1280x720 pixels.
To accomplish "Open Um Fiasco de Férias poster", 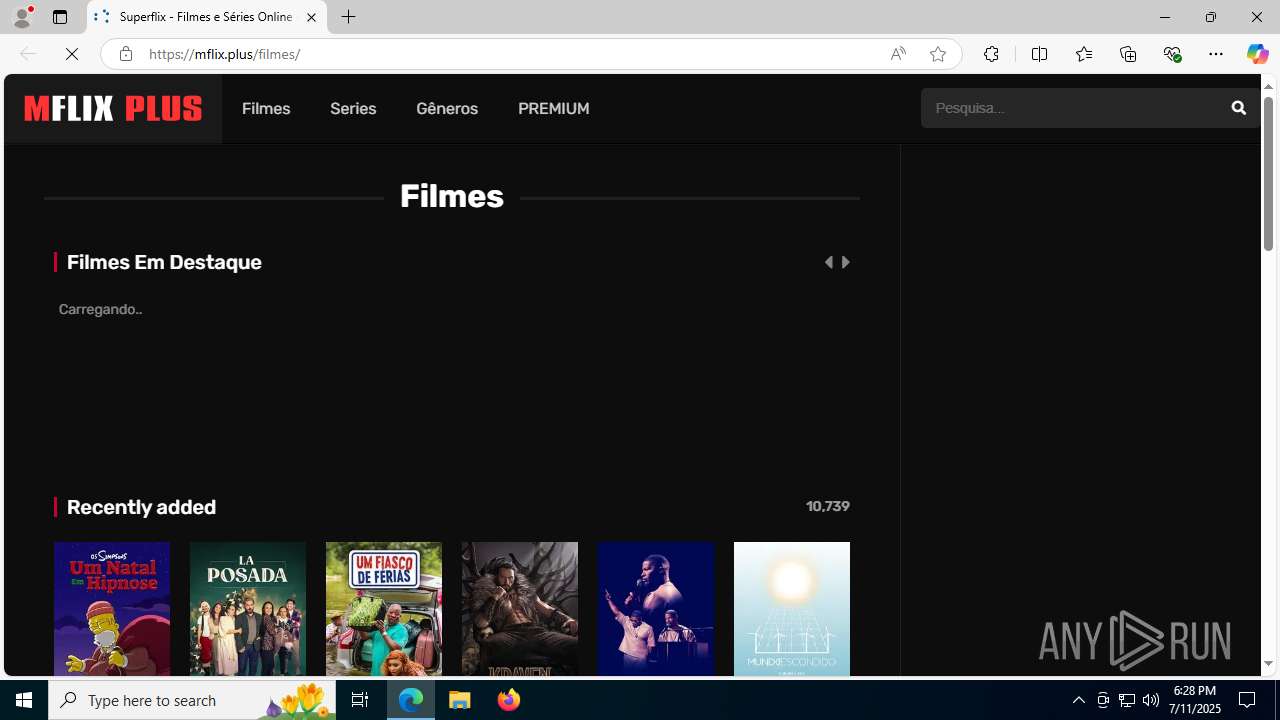I will click(x=384, y=609).
